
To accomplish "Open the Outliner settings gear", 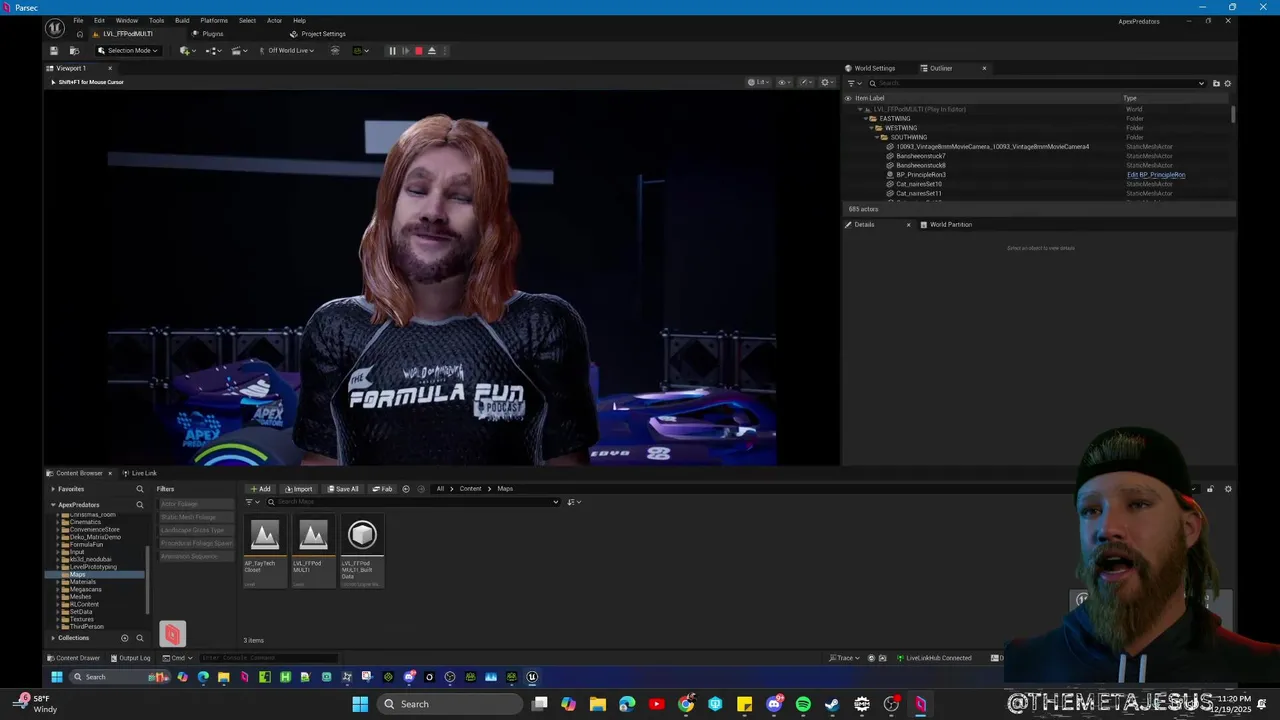I will [1228, 83].
